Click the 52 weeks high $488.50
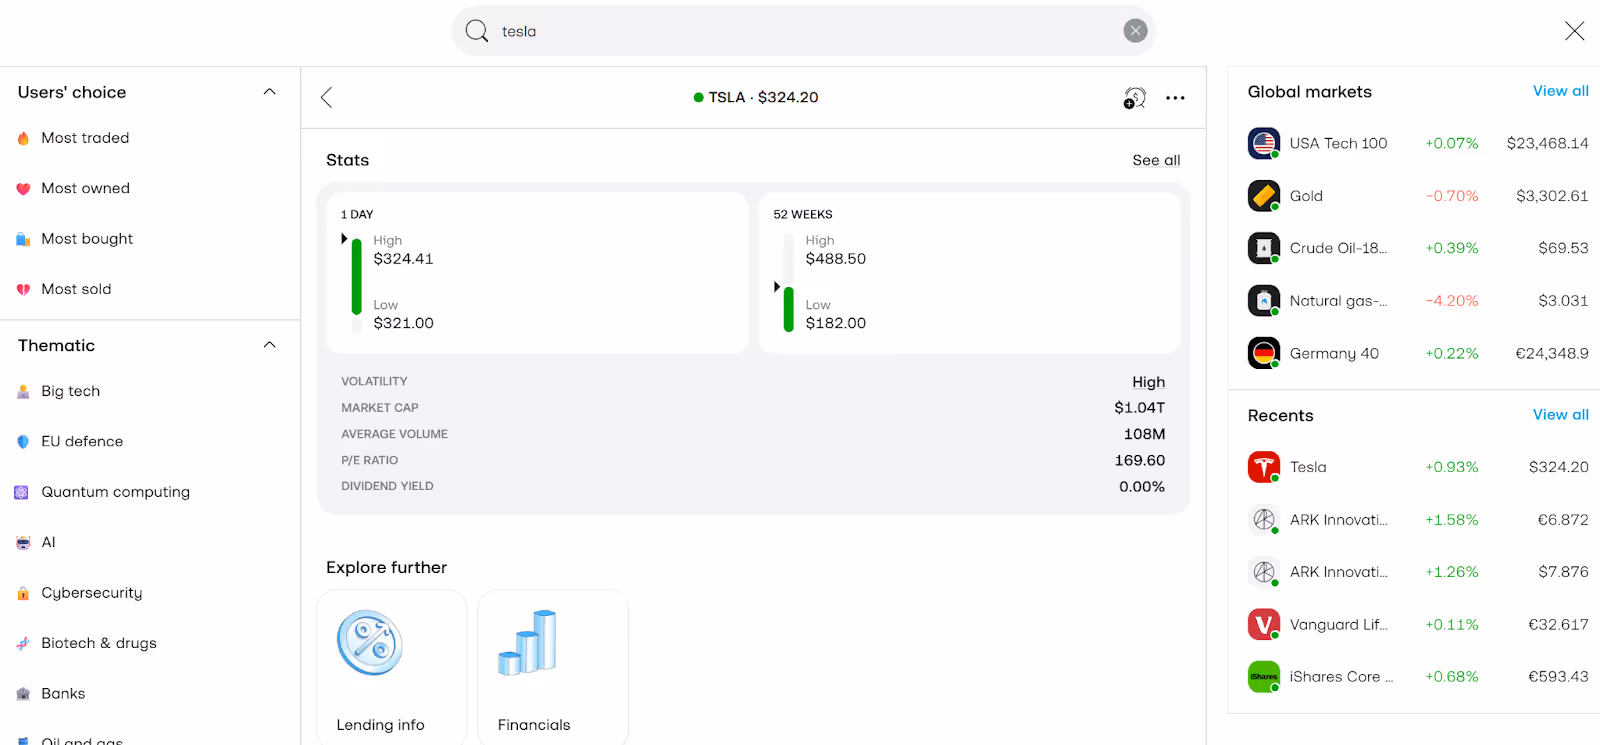 click(x=836, y=259)
